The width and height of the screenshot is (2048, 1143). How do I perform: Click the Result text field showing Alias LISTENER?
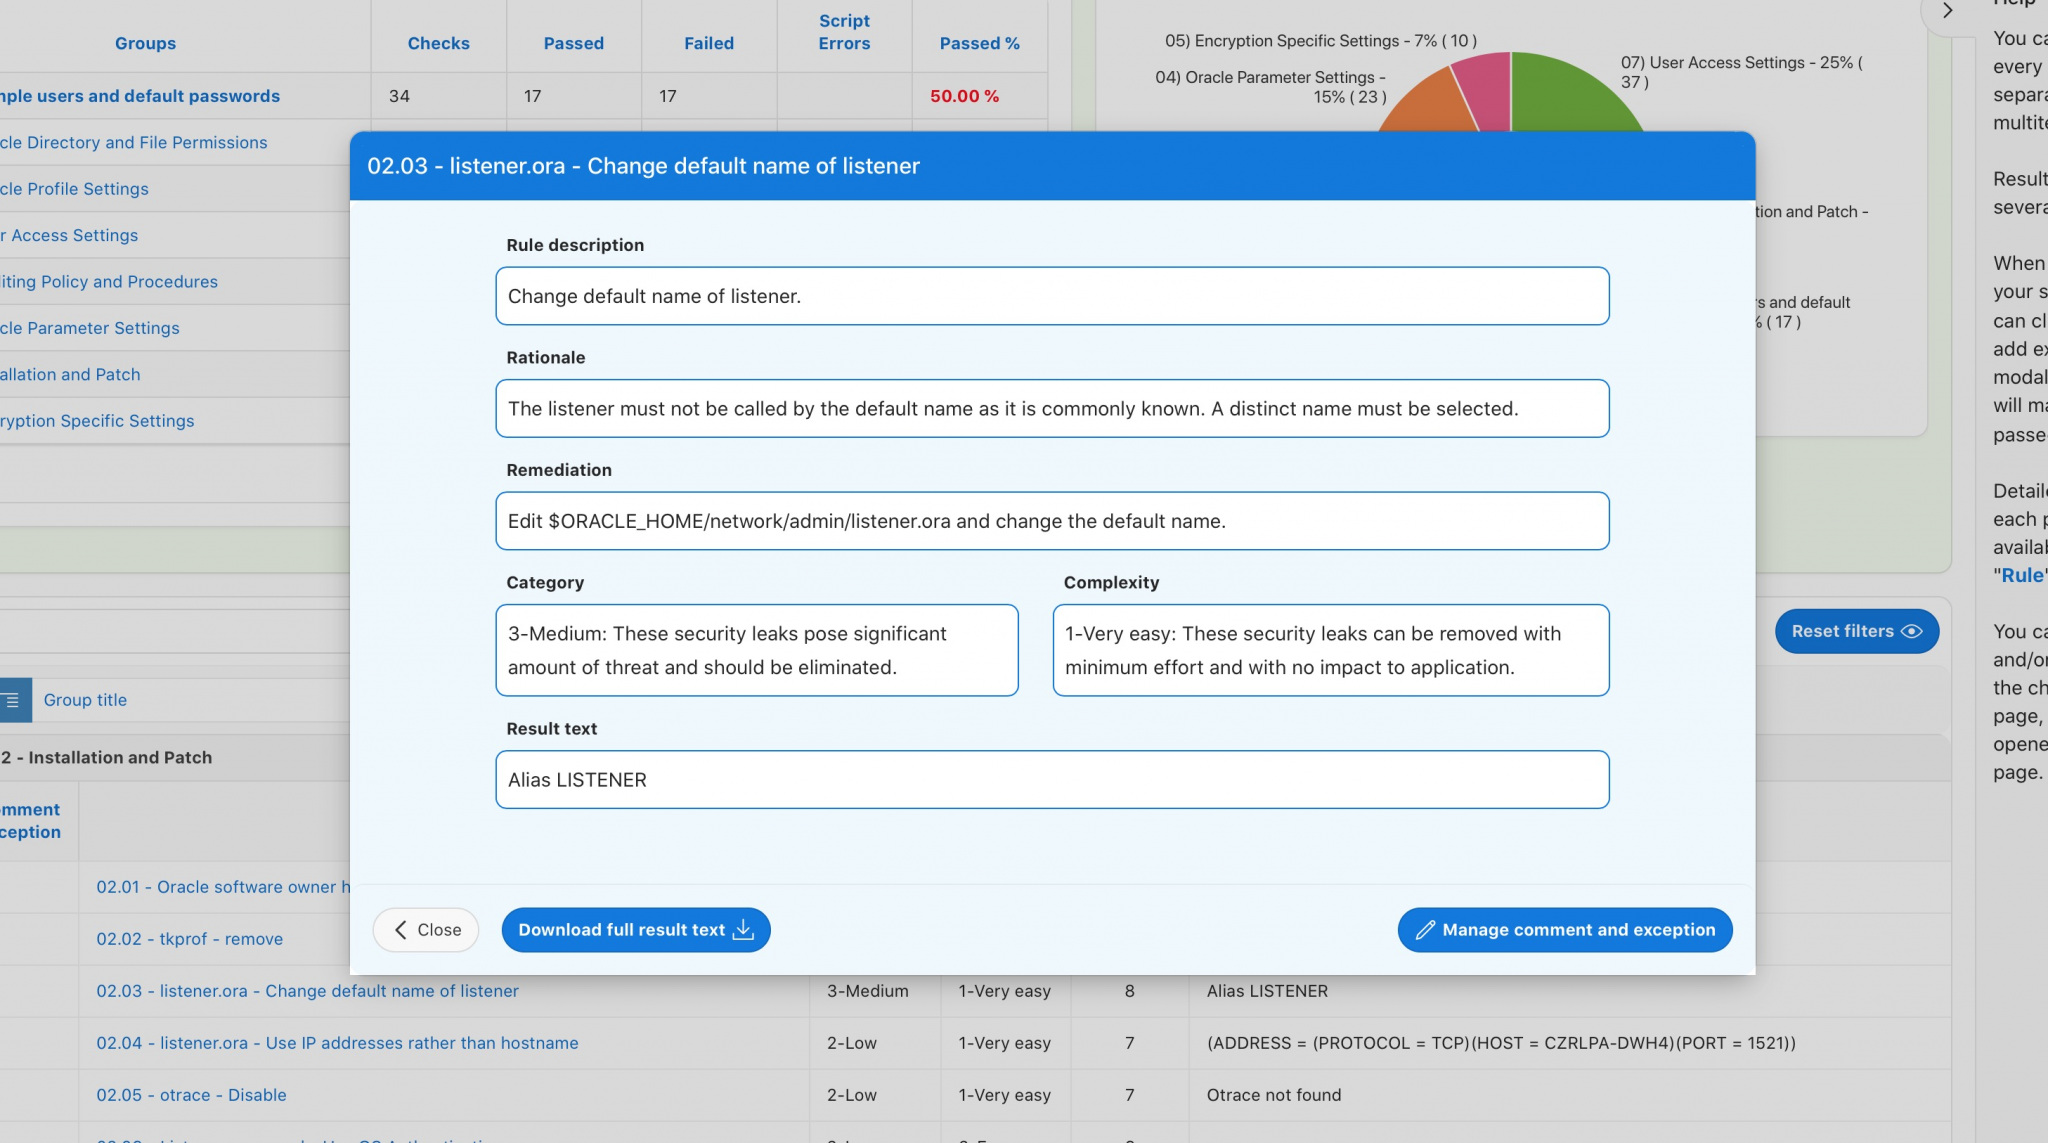coord(1051,780)
